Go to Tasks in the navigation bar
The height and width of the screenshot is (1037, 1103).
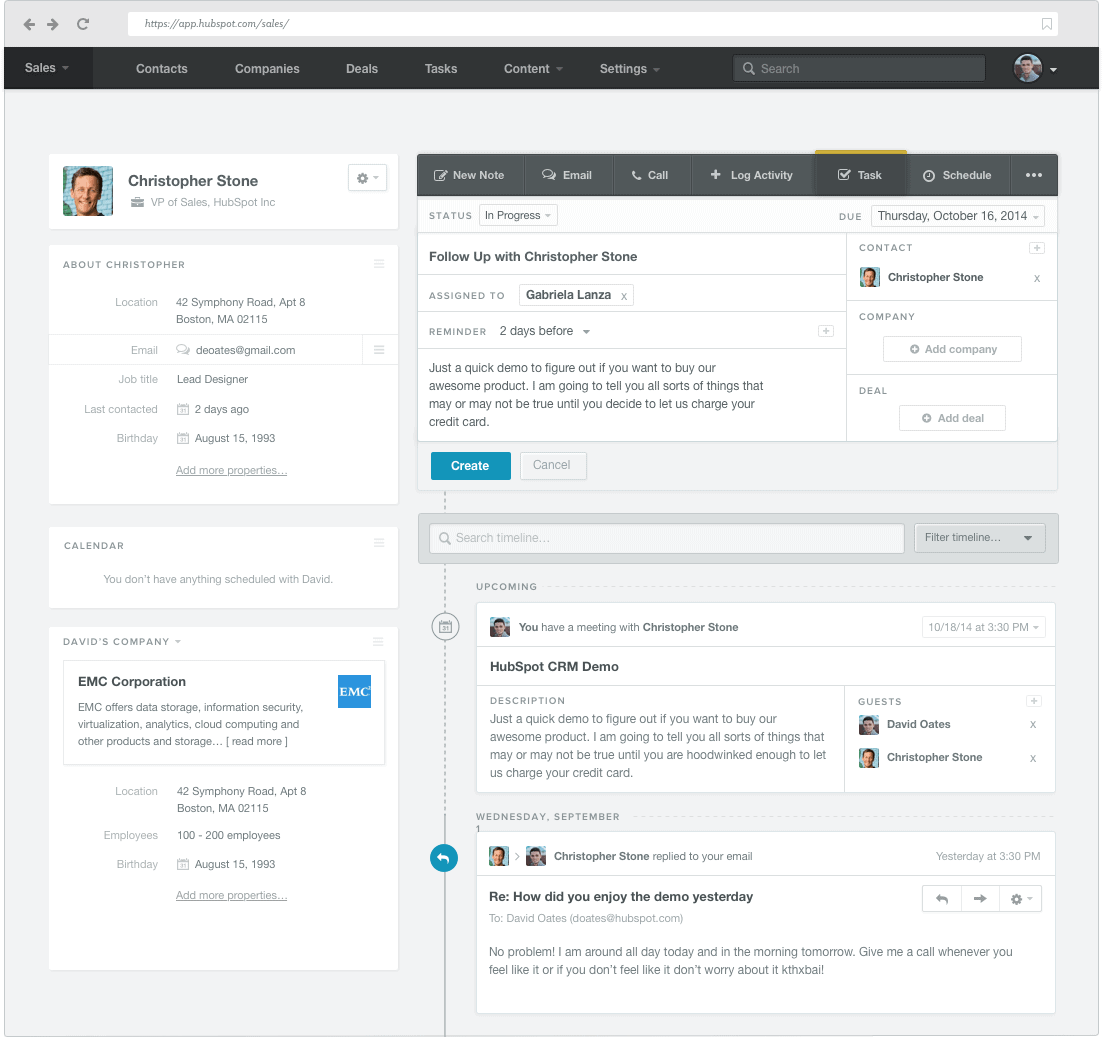click(x=441, y=69)
